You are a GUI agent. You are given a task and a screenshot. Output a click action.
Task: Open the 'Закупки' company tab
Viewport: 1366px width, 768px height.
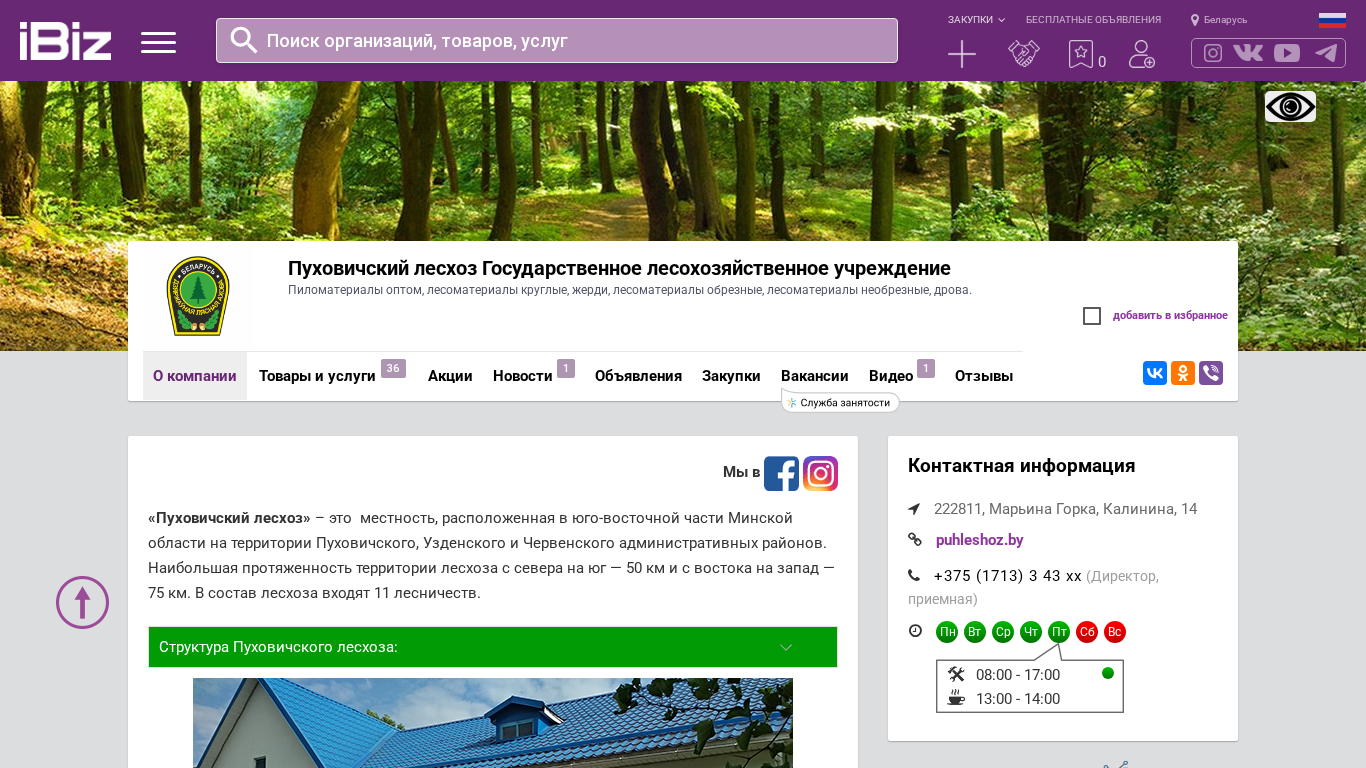pos(731,376)
